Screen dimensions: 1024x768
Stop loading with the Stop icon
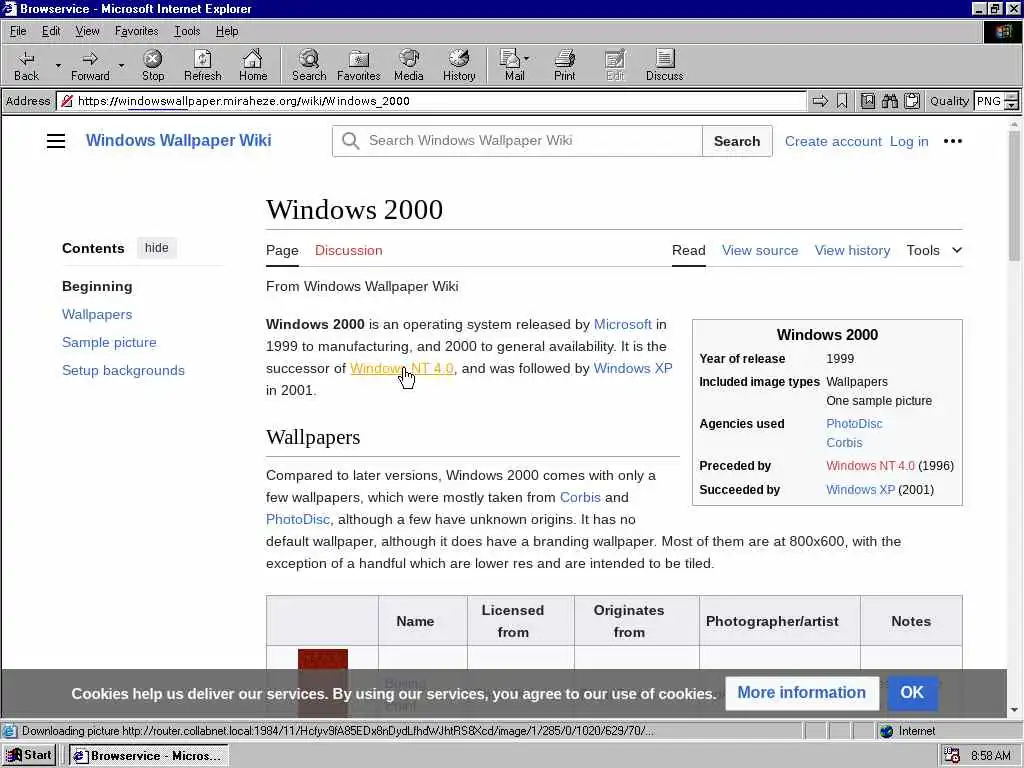tap(153, 65)
